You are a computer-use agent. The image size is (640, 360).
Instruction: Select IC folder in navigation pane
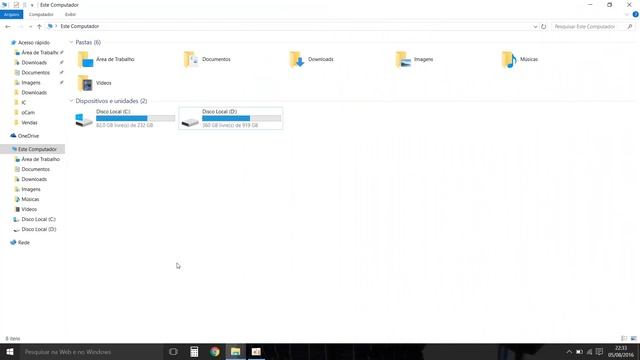tap(24, 102)
